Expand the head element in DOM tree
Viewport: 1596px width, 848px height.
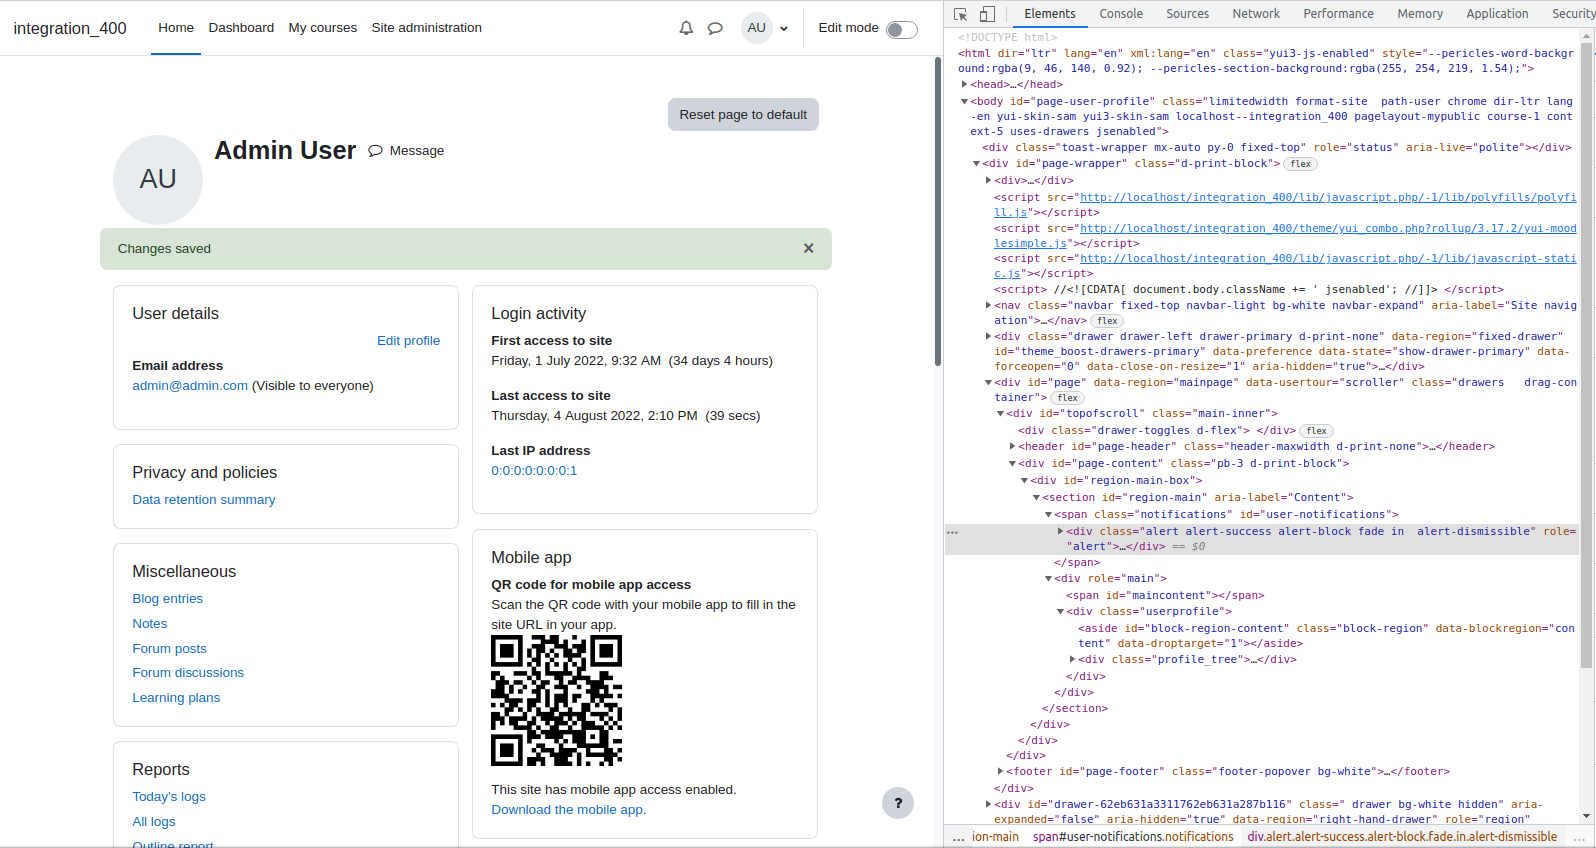(964, 84)
